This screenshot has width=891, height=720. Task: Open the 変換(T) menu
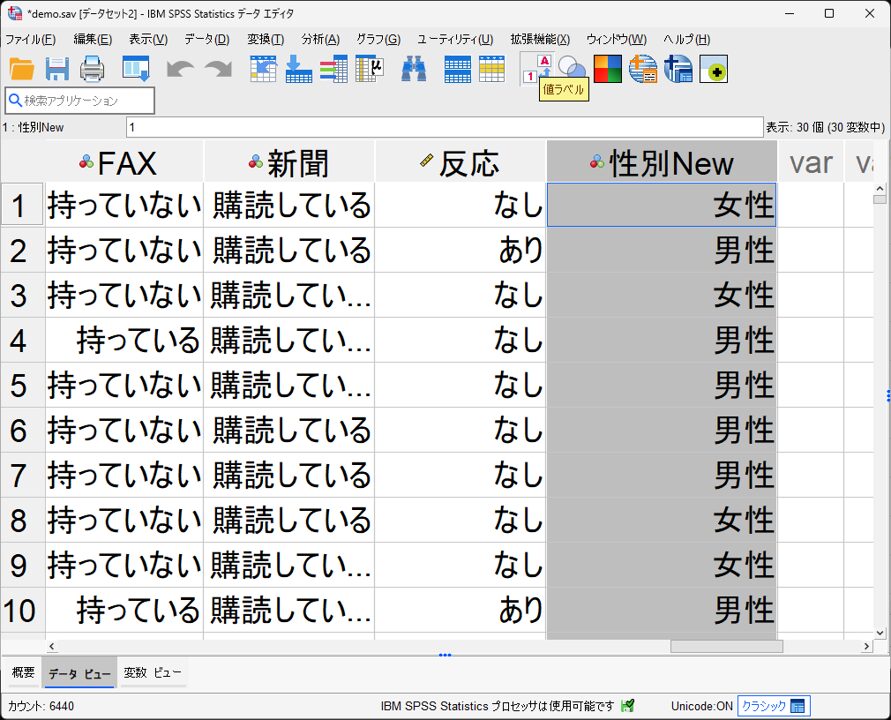pos(265,39)
